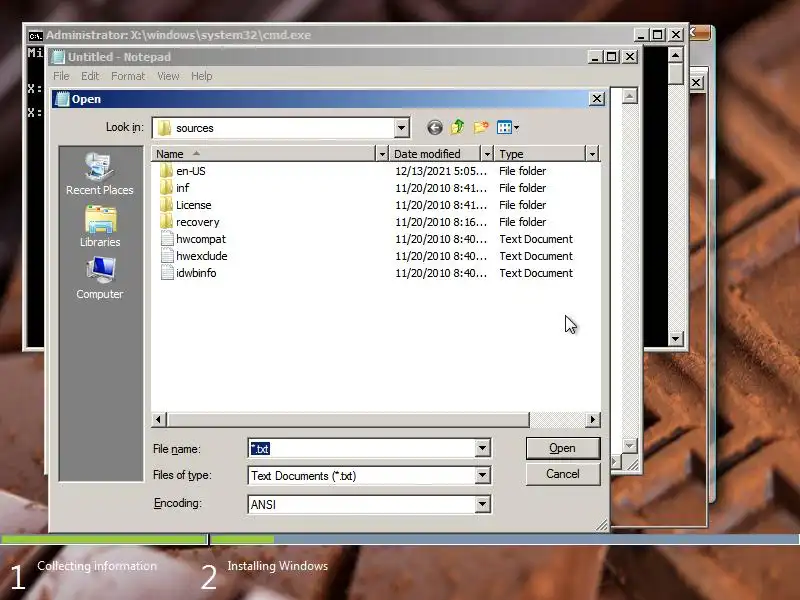Image resolution: width=800 pixels, height=600 pixels.
Task: Open Notepad Format menu
Action: point(128,76)
